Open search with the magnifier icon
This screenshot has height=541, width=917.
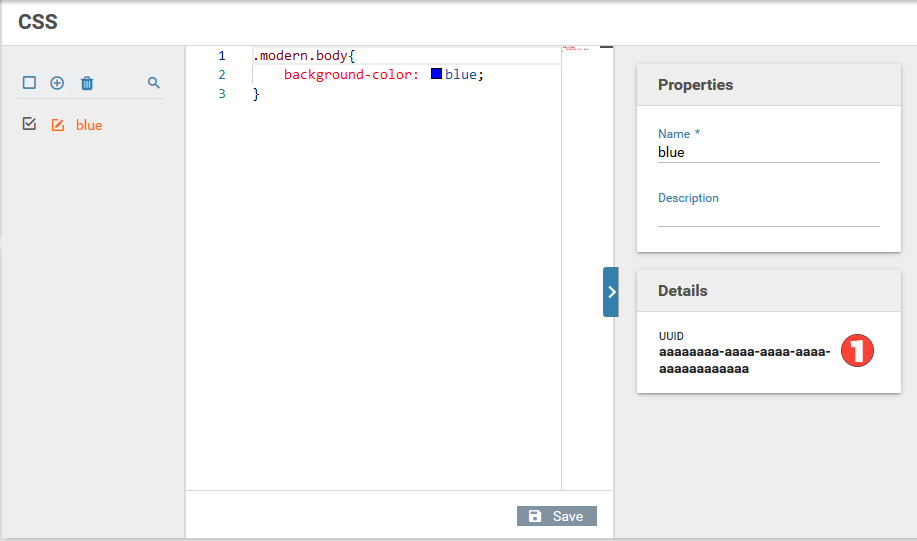coord(154,83)
